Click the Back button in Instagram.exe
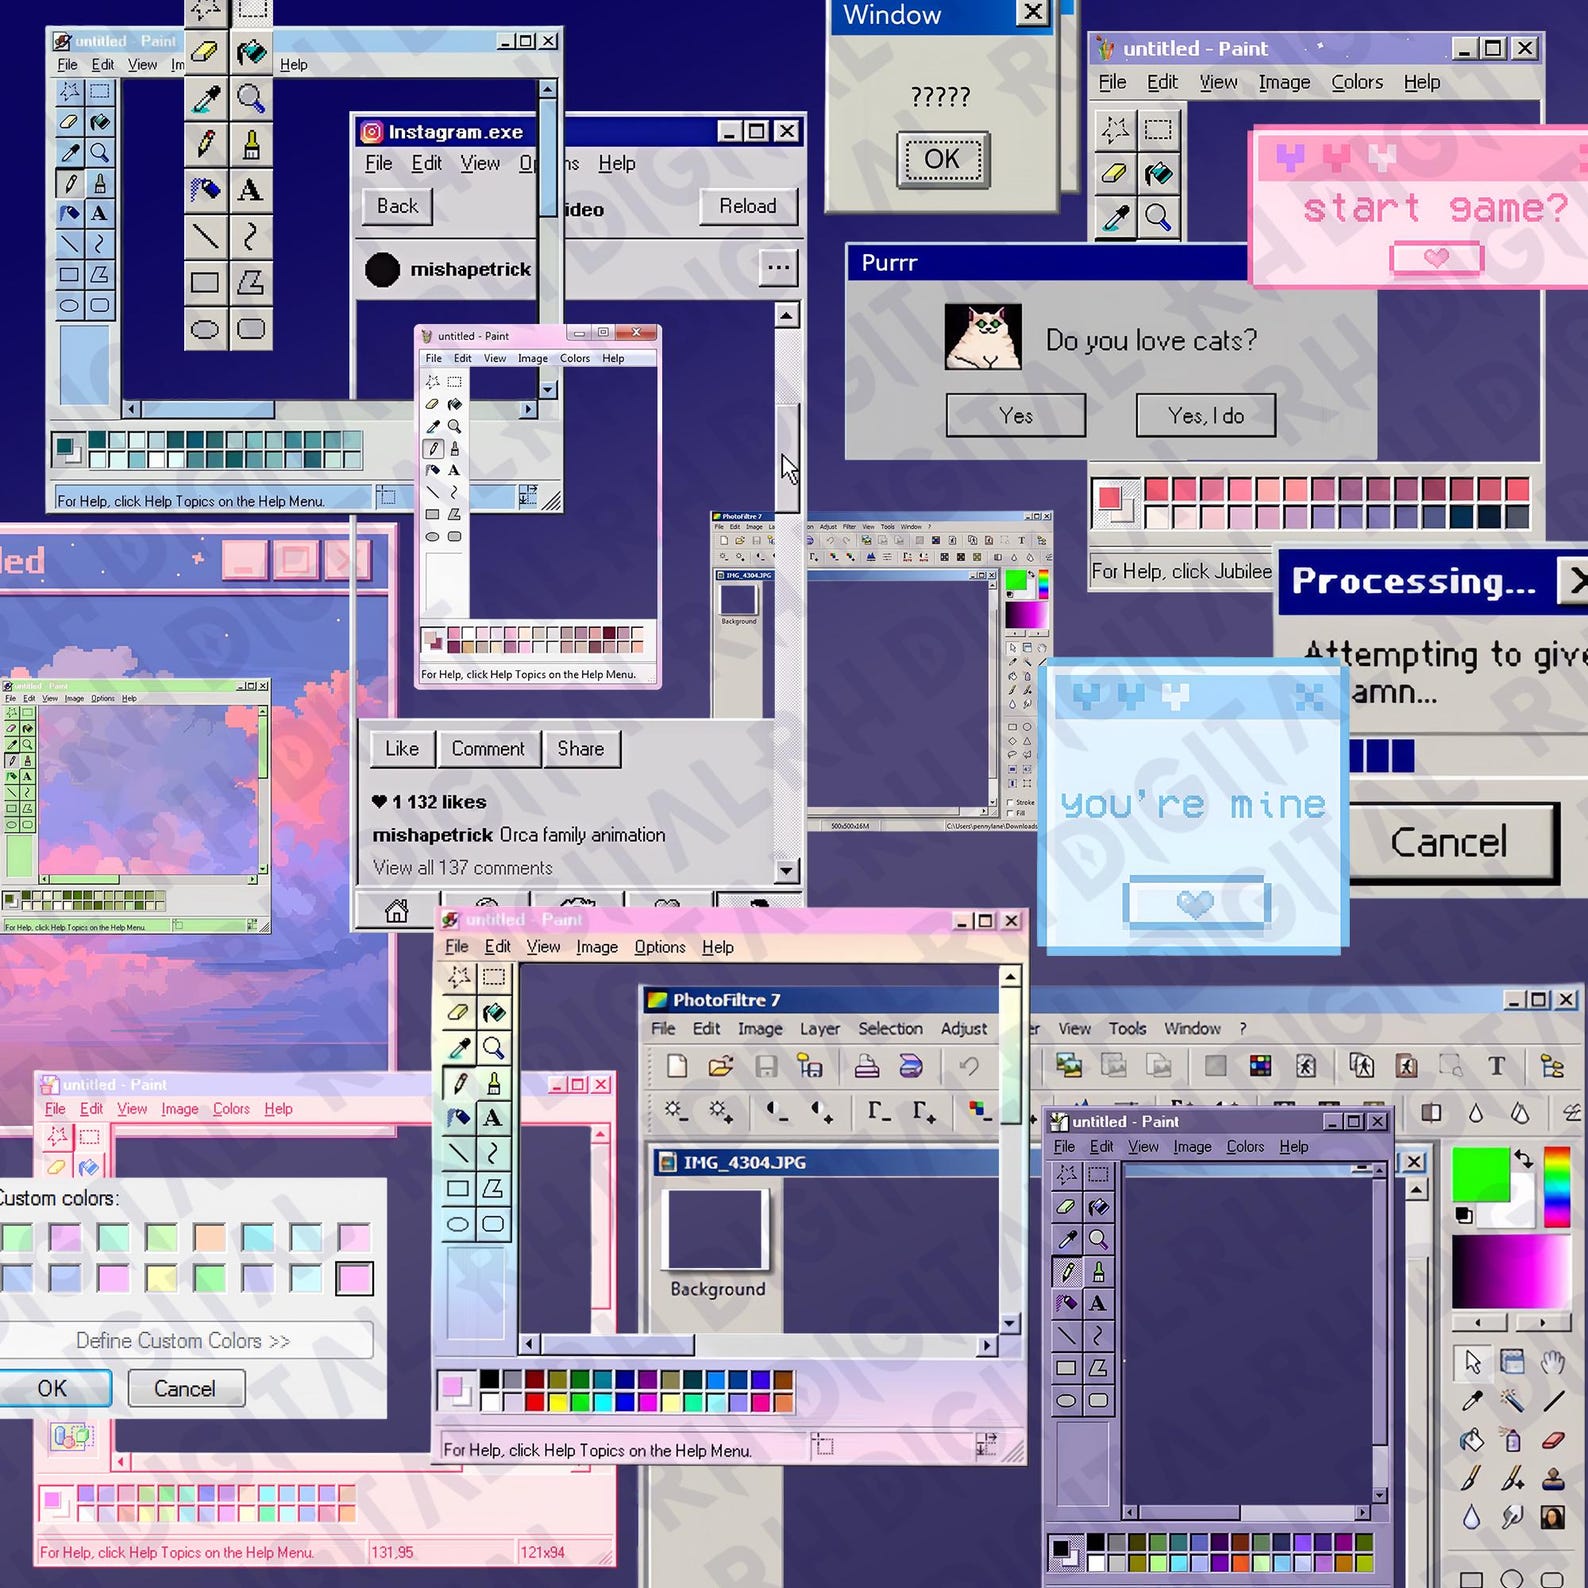1588x1588 pixels. coord(397,206)
